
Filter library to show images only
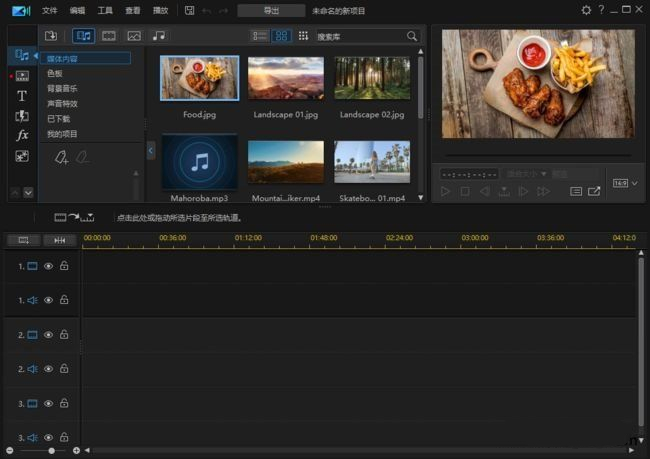click(134, 36)
